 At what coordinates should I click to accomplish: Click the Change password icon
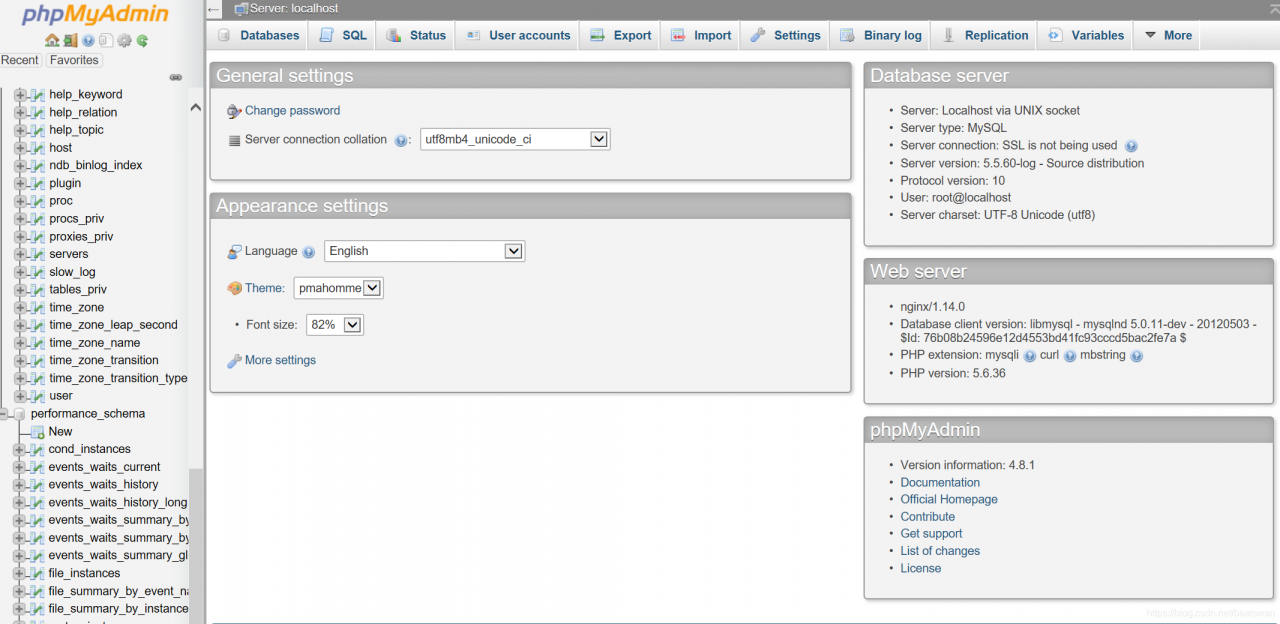(235, 111)
